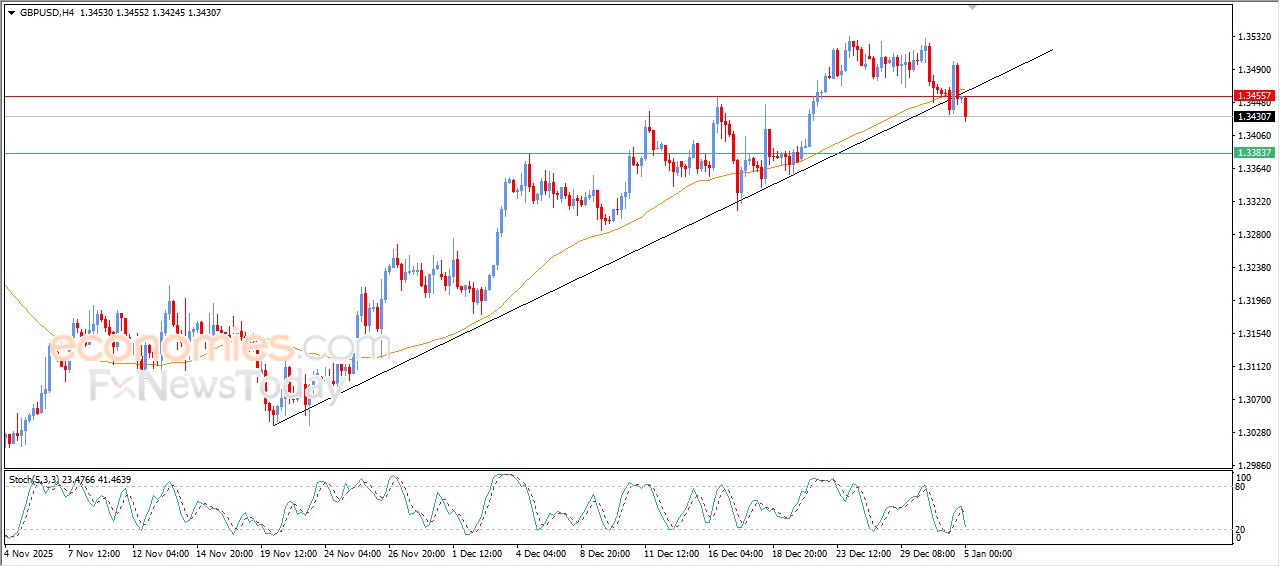The width and height of the screenshot is (1280, 567).
Task: Select the green 1.33837 price label
Action: tap(1254, 153)
